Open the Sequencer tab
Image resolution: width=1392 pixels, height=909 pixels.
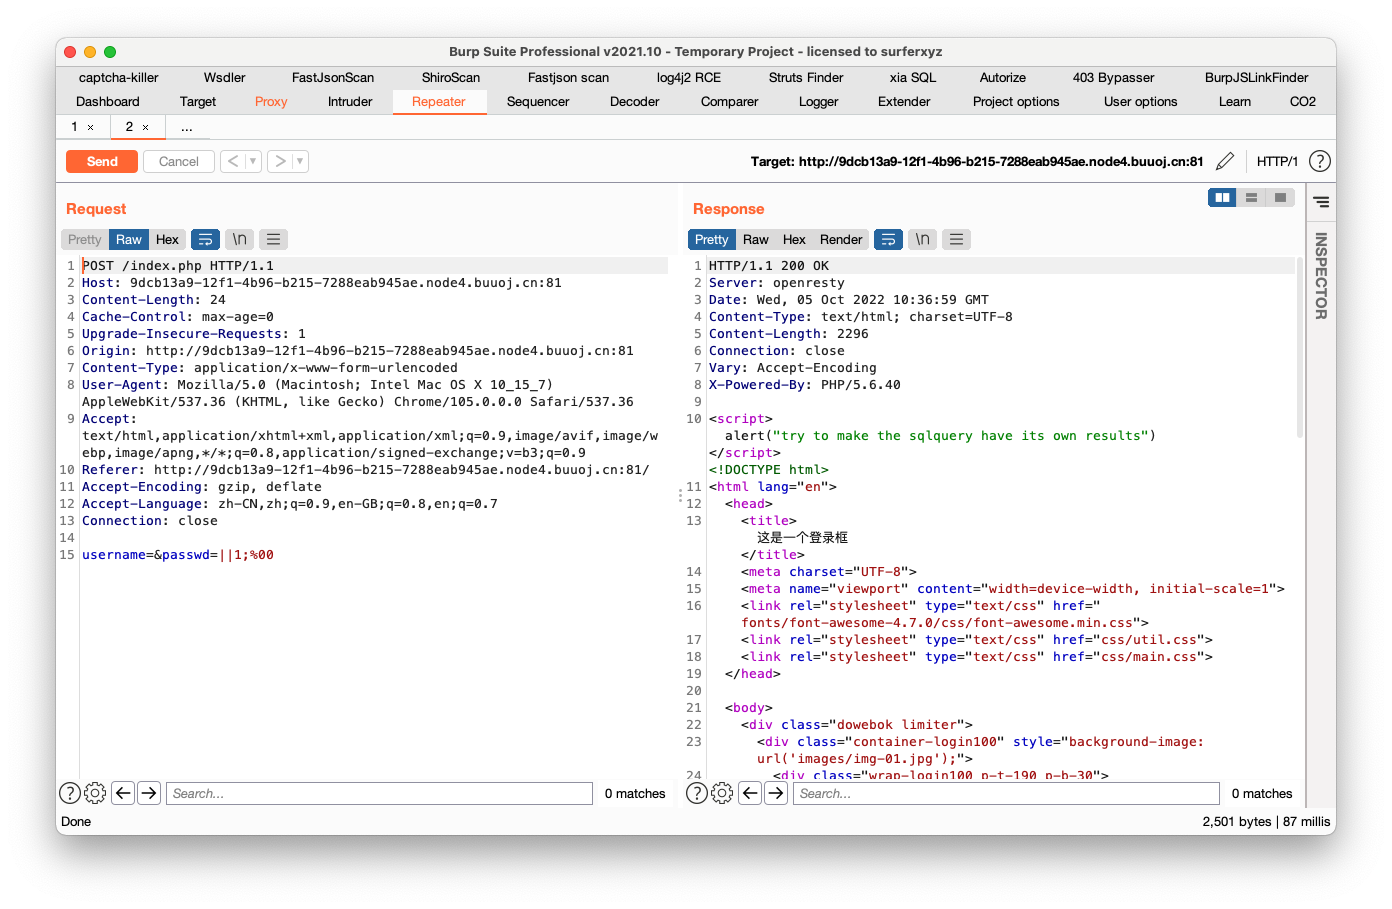pos(538,102)
